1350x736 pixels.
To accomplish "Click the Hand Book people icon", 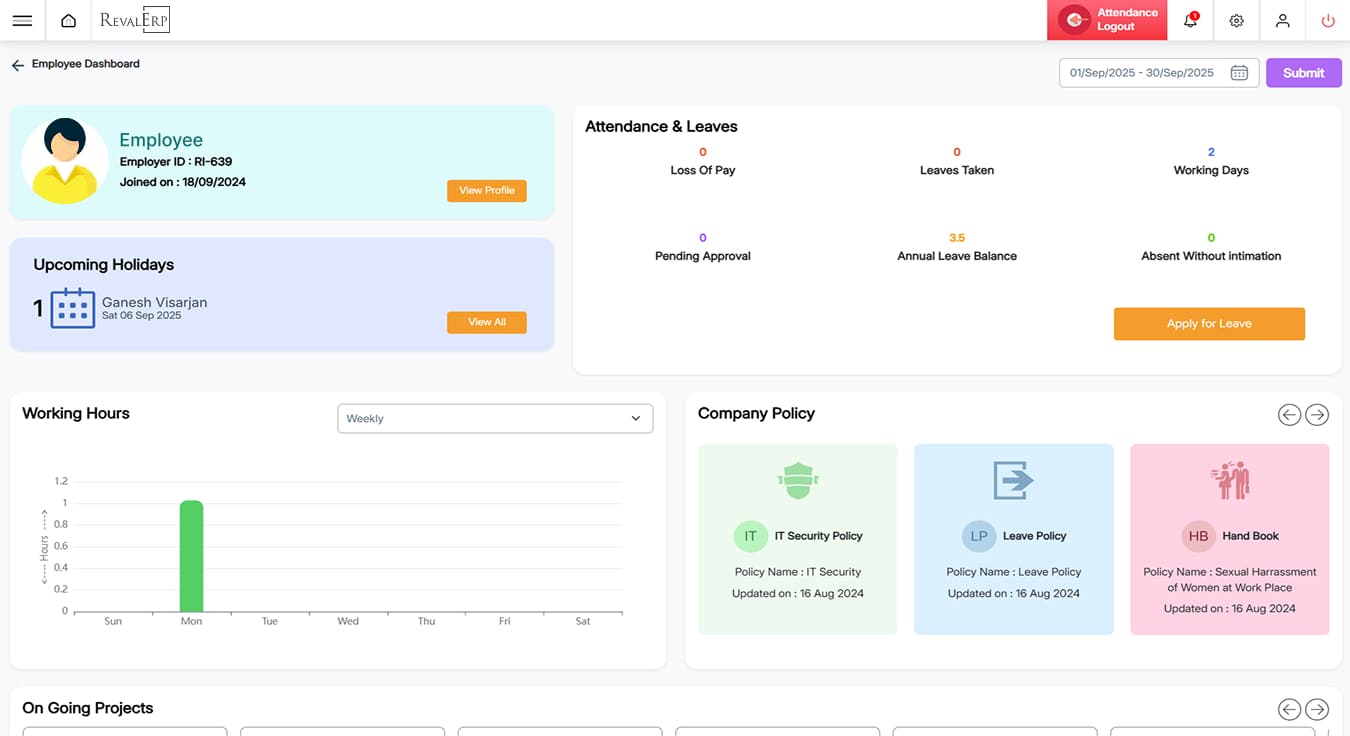I will coord(1229,481).
